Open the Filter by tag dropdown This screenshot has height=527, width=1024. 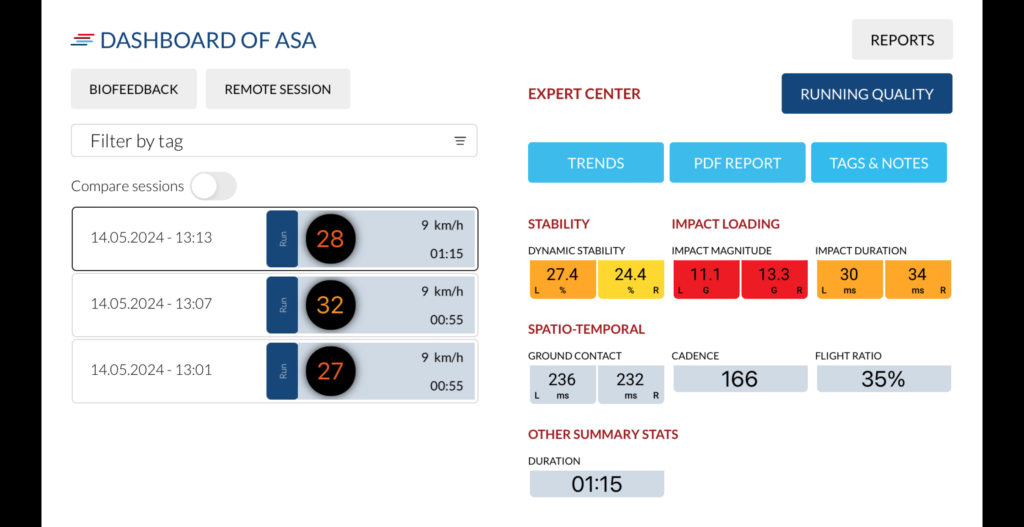tap(273, 141)
